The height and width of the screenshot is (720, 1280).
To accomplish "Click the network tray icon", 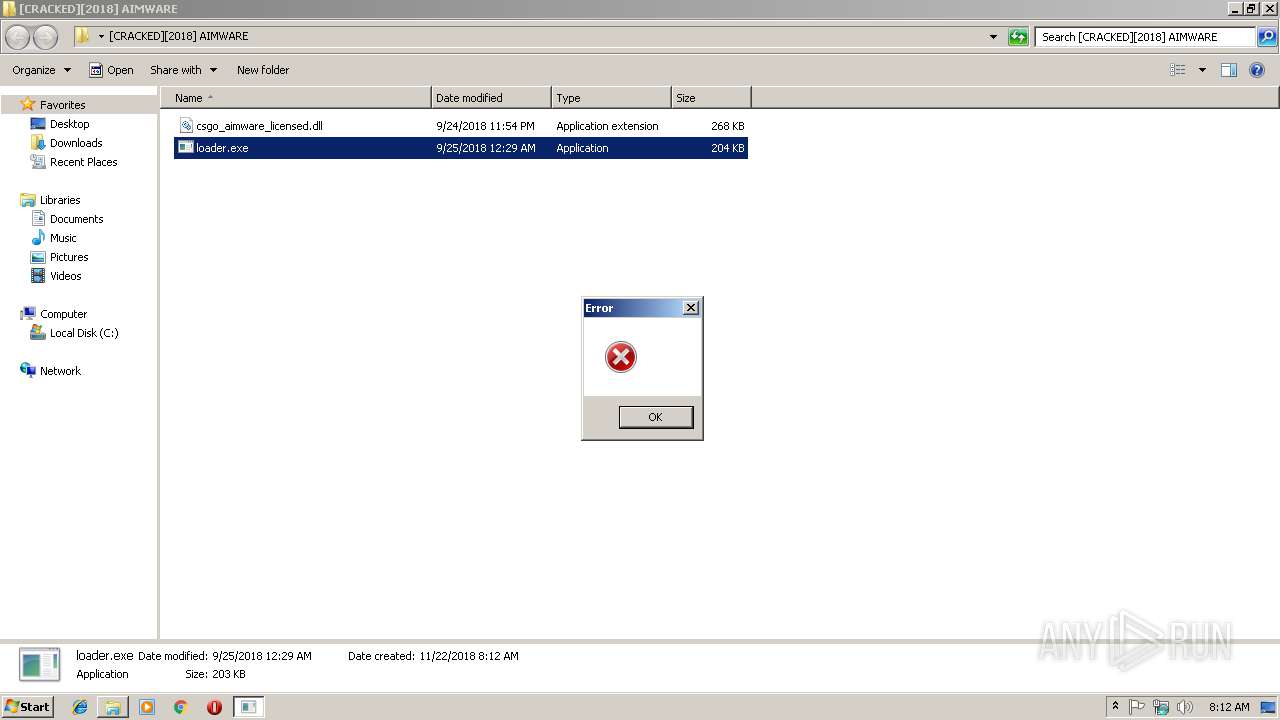I will pyautogui.click(x=1161, y=707).
